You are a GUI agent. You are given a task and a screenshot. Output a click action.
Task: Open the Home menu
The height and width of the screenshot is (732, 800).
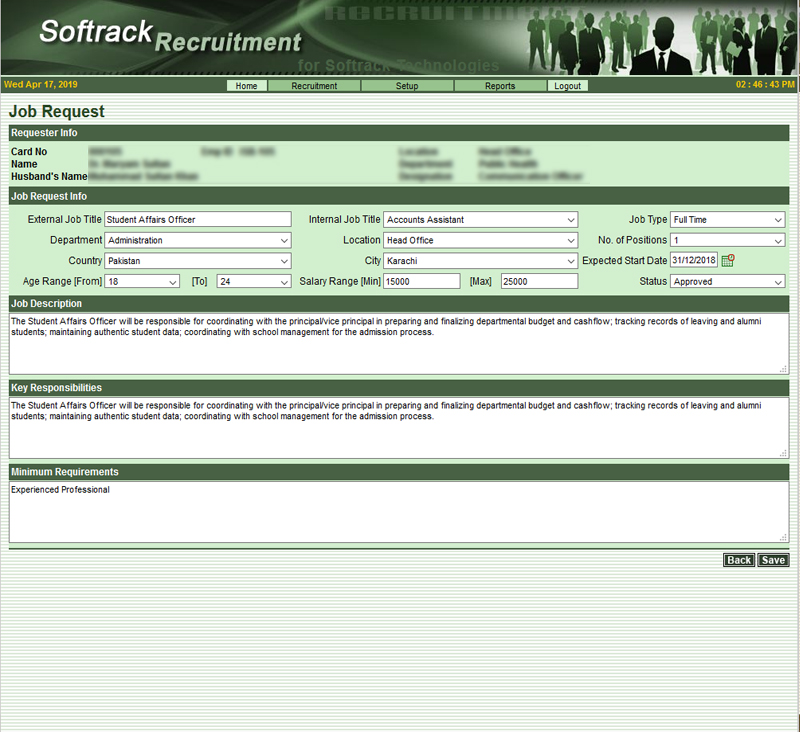click(246, 86)
